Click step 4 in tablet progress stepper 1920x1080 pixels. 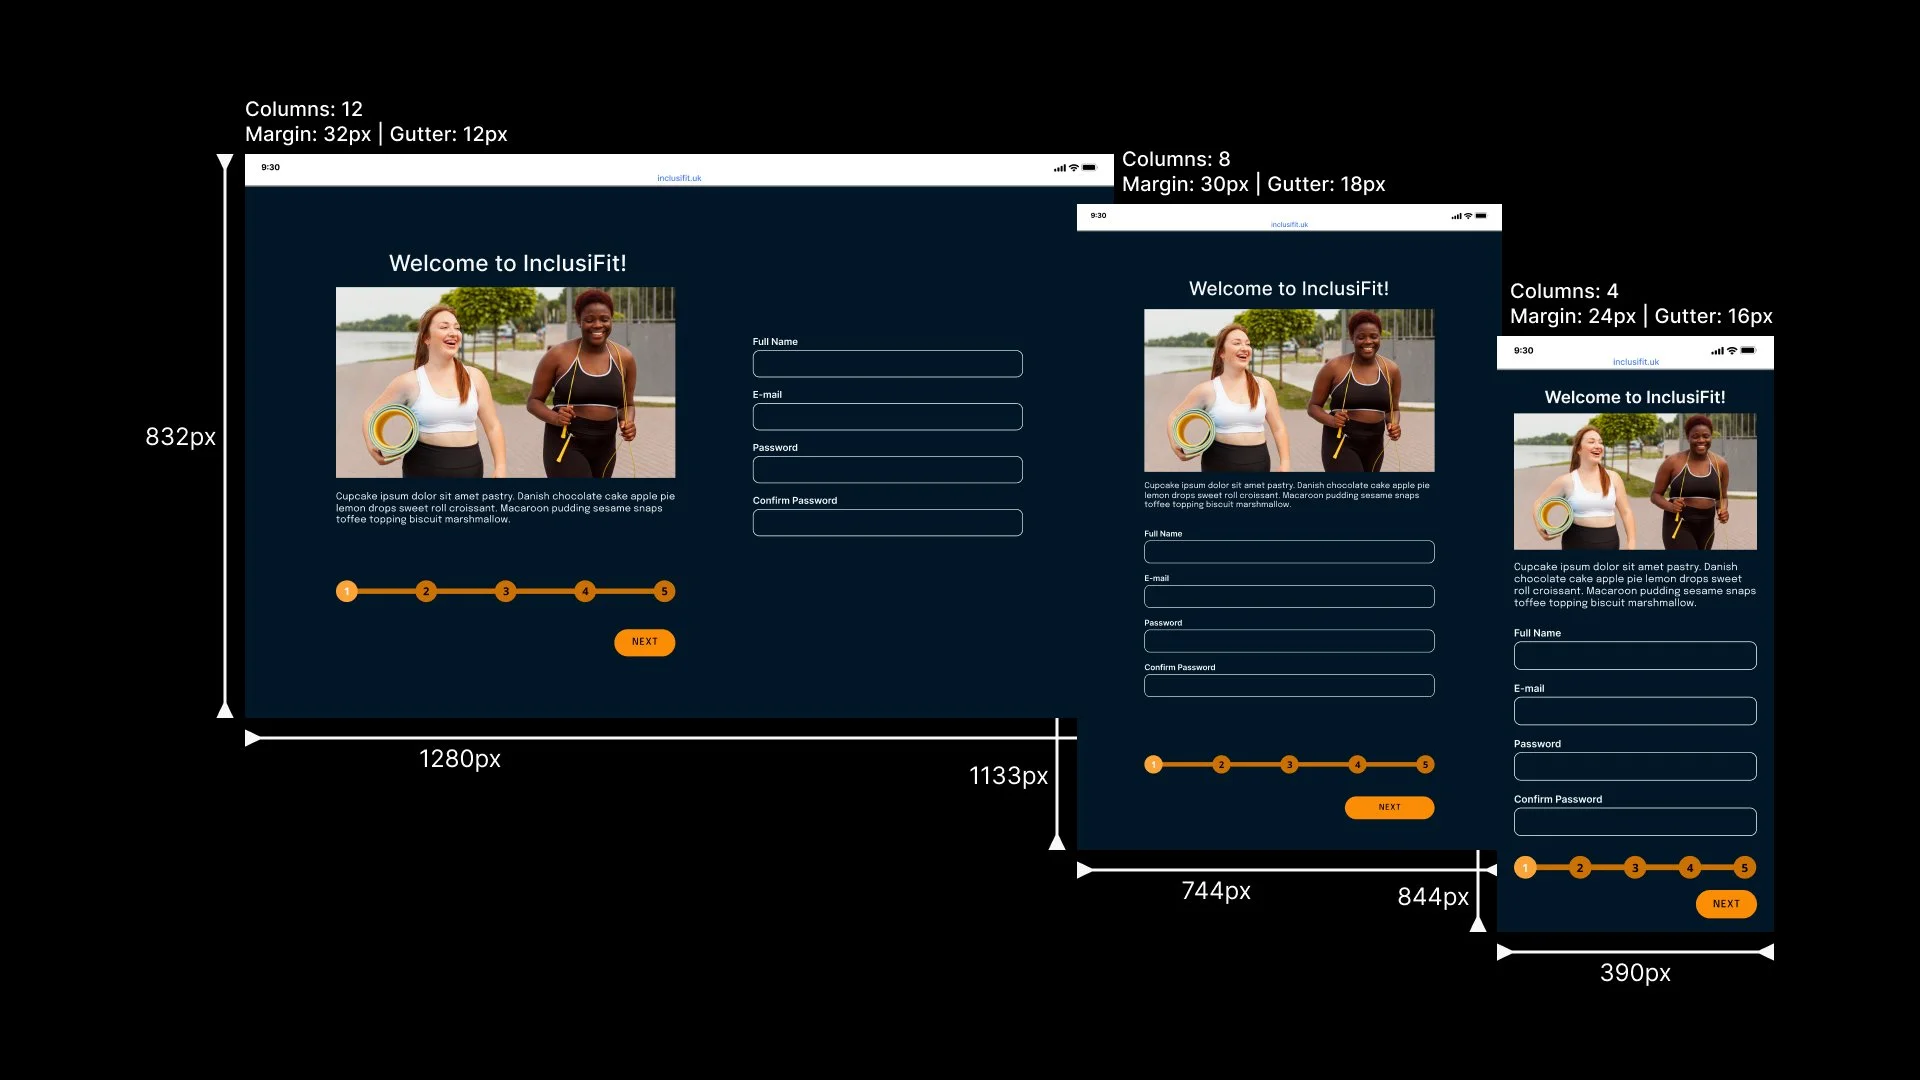coord(1357,765)
